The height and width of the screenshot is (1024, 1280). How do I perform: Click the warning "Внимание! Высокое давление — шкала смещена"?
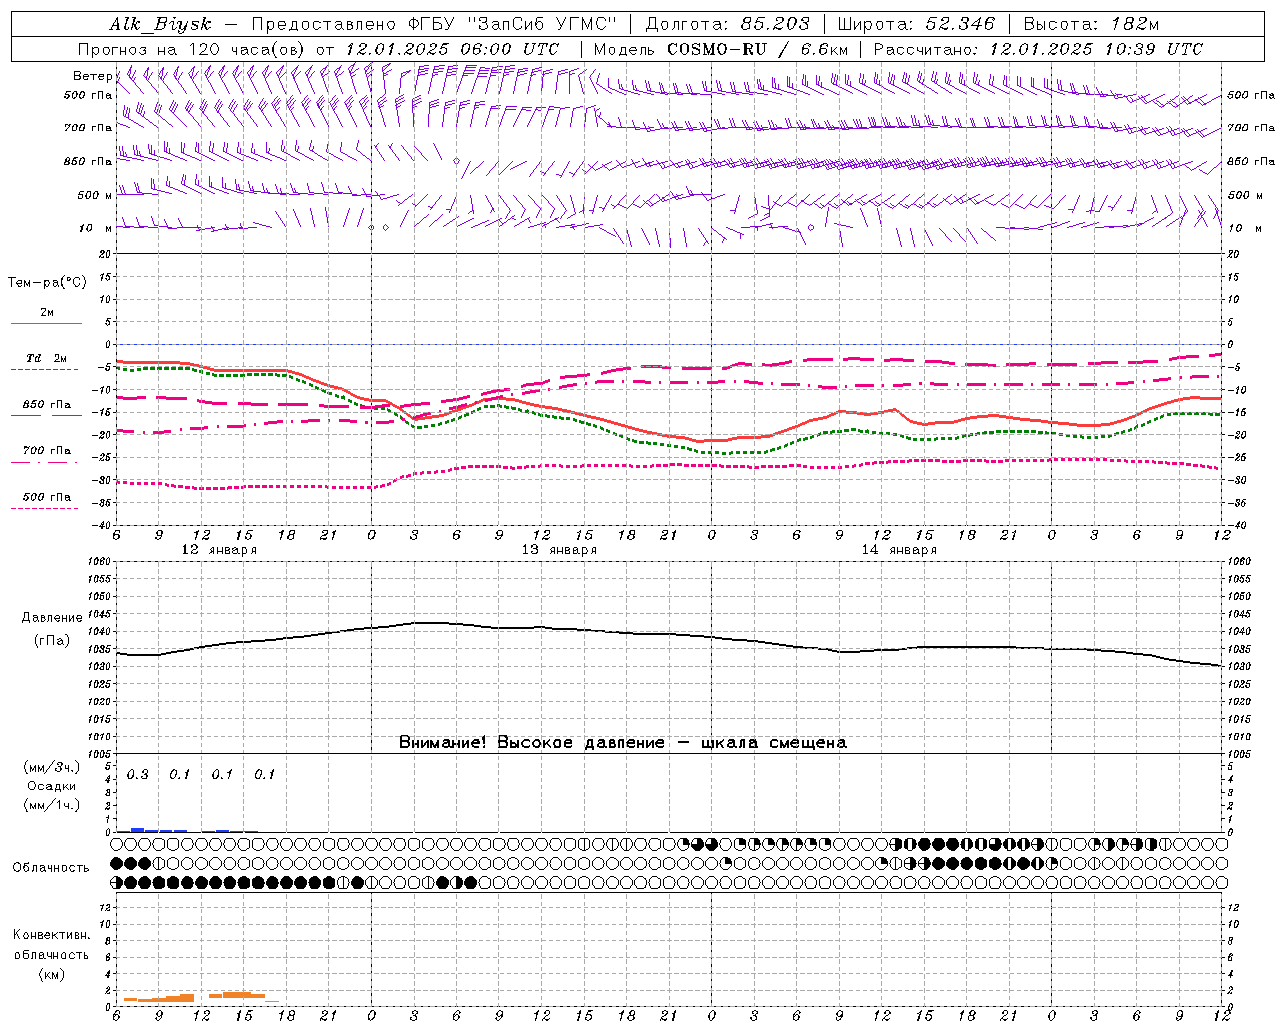pyautogui.click(x=622, y=743)
